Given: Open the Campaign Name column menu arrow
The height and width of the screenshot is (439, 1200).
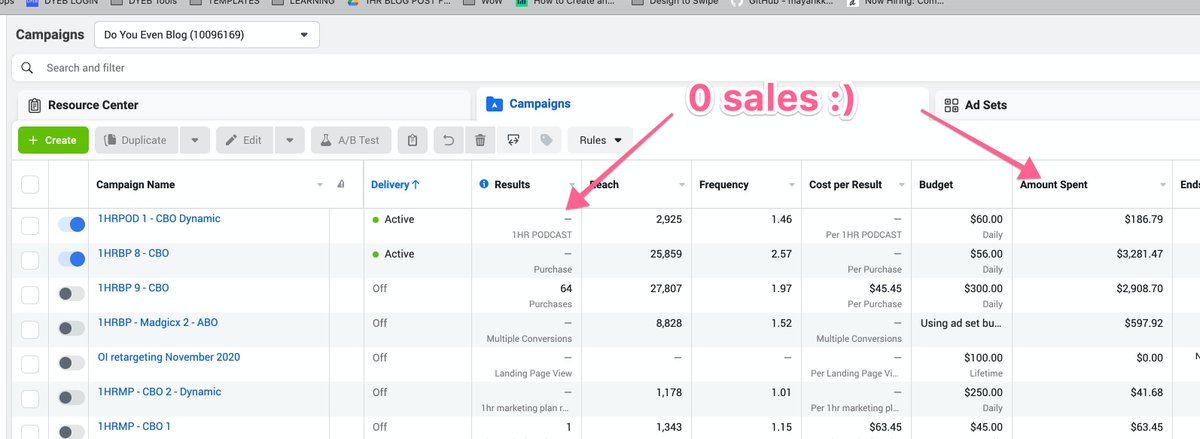Looking at the screenshot, I should coord(320,185).
